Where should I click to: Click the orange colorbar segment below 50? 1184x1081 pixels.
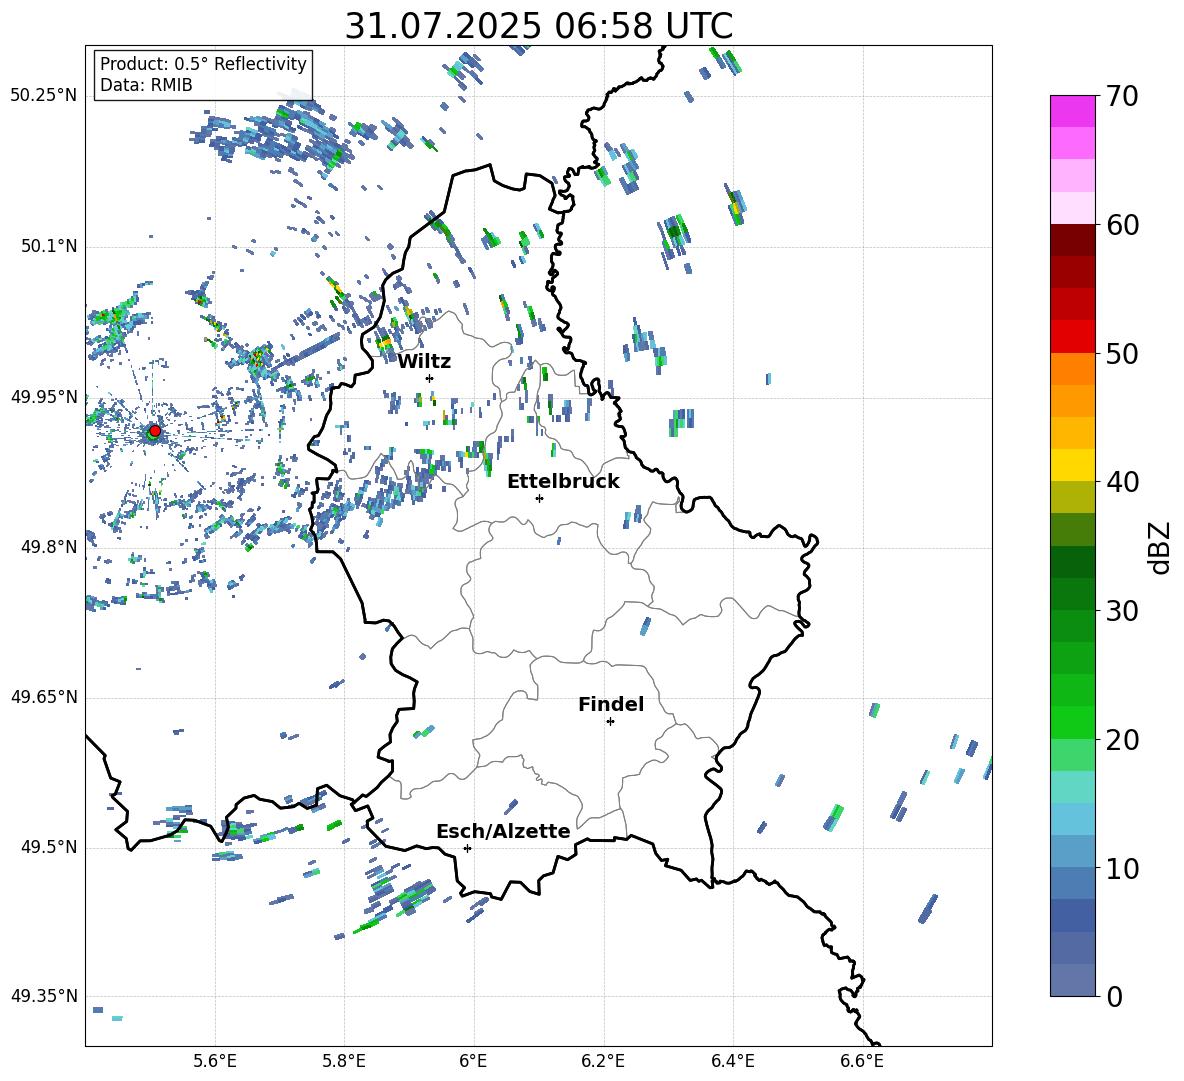point(1072,369)
